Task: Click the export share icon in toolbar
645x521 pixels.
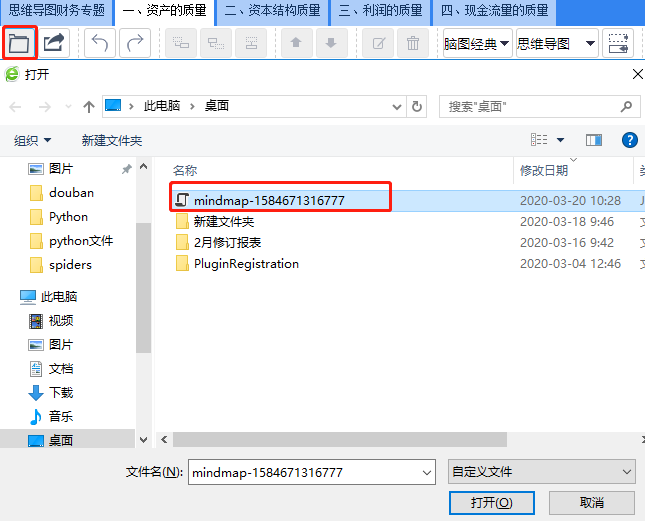Action: point(54,43)
